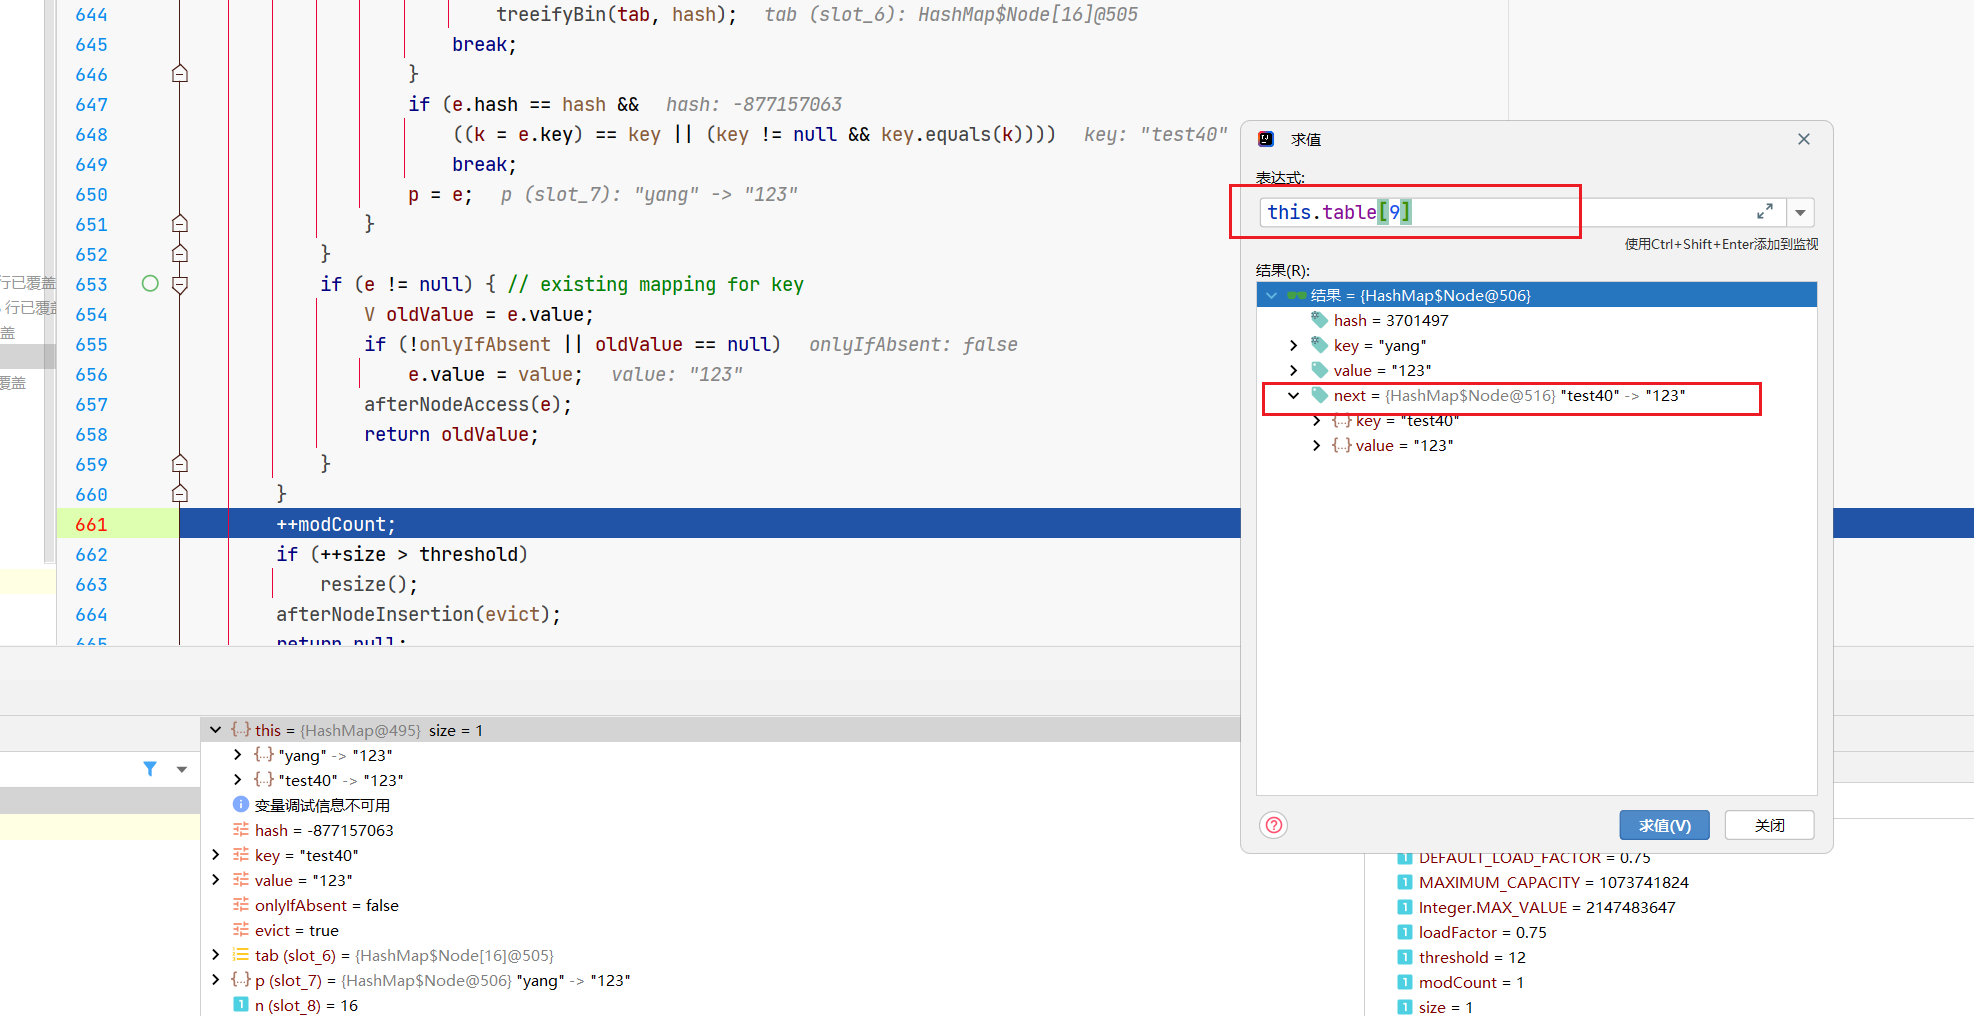Click the Evaluate (求值) button
This screenshot has width=1974, height=1016.
pyautogui.click(x=1664, y=825)
